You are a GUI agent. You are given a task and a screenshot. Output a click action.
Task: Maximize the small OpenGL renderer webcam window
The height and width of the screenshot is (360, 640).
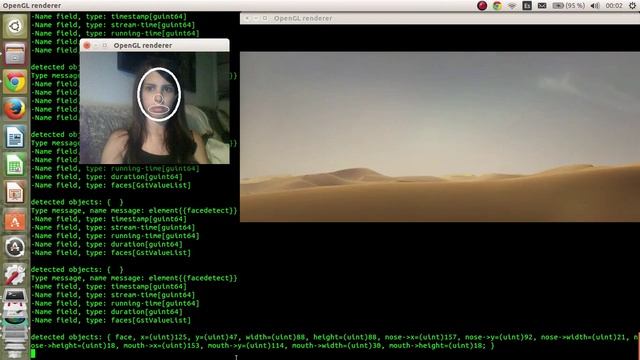tap(105, 45)
